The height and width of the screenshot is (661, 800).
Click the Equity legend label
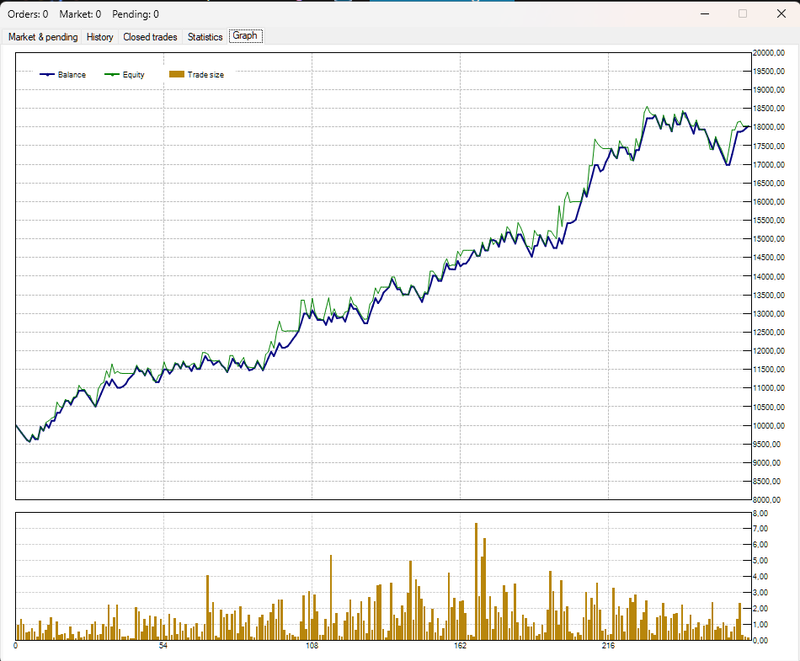[x=133, y=74]
